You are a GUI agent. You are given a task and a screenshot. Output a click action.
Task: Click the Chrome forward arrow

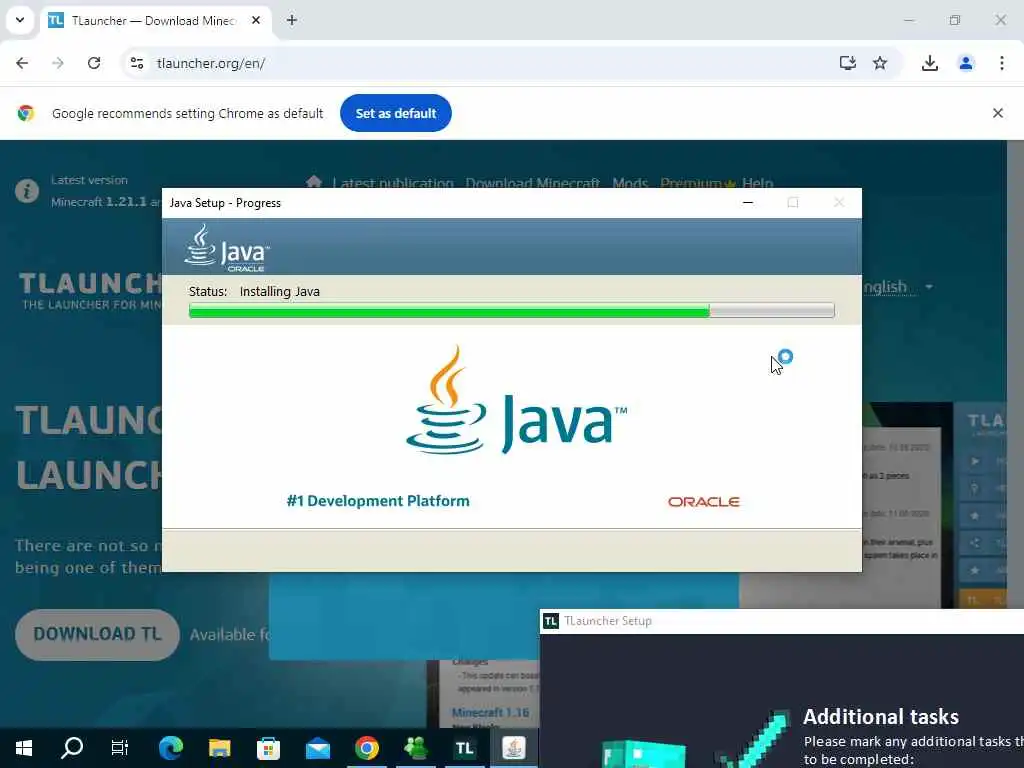[58, 63]
